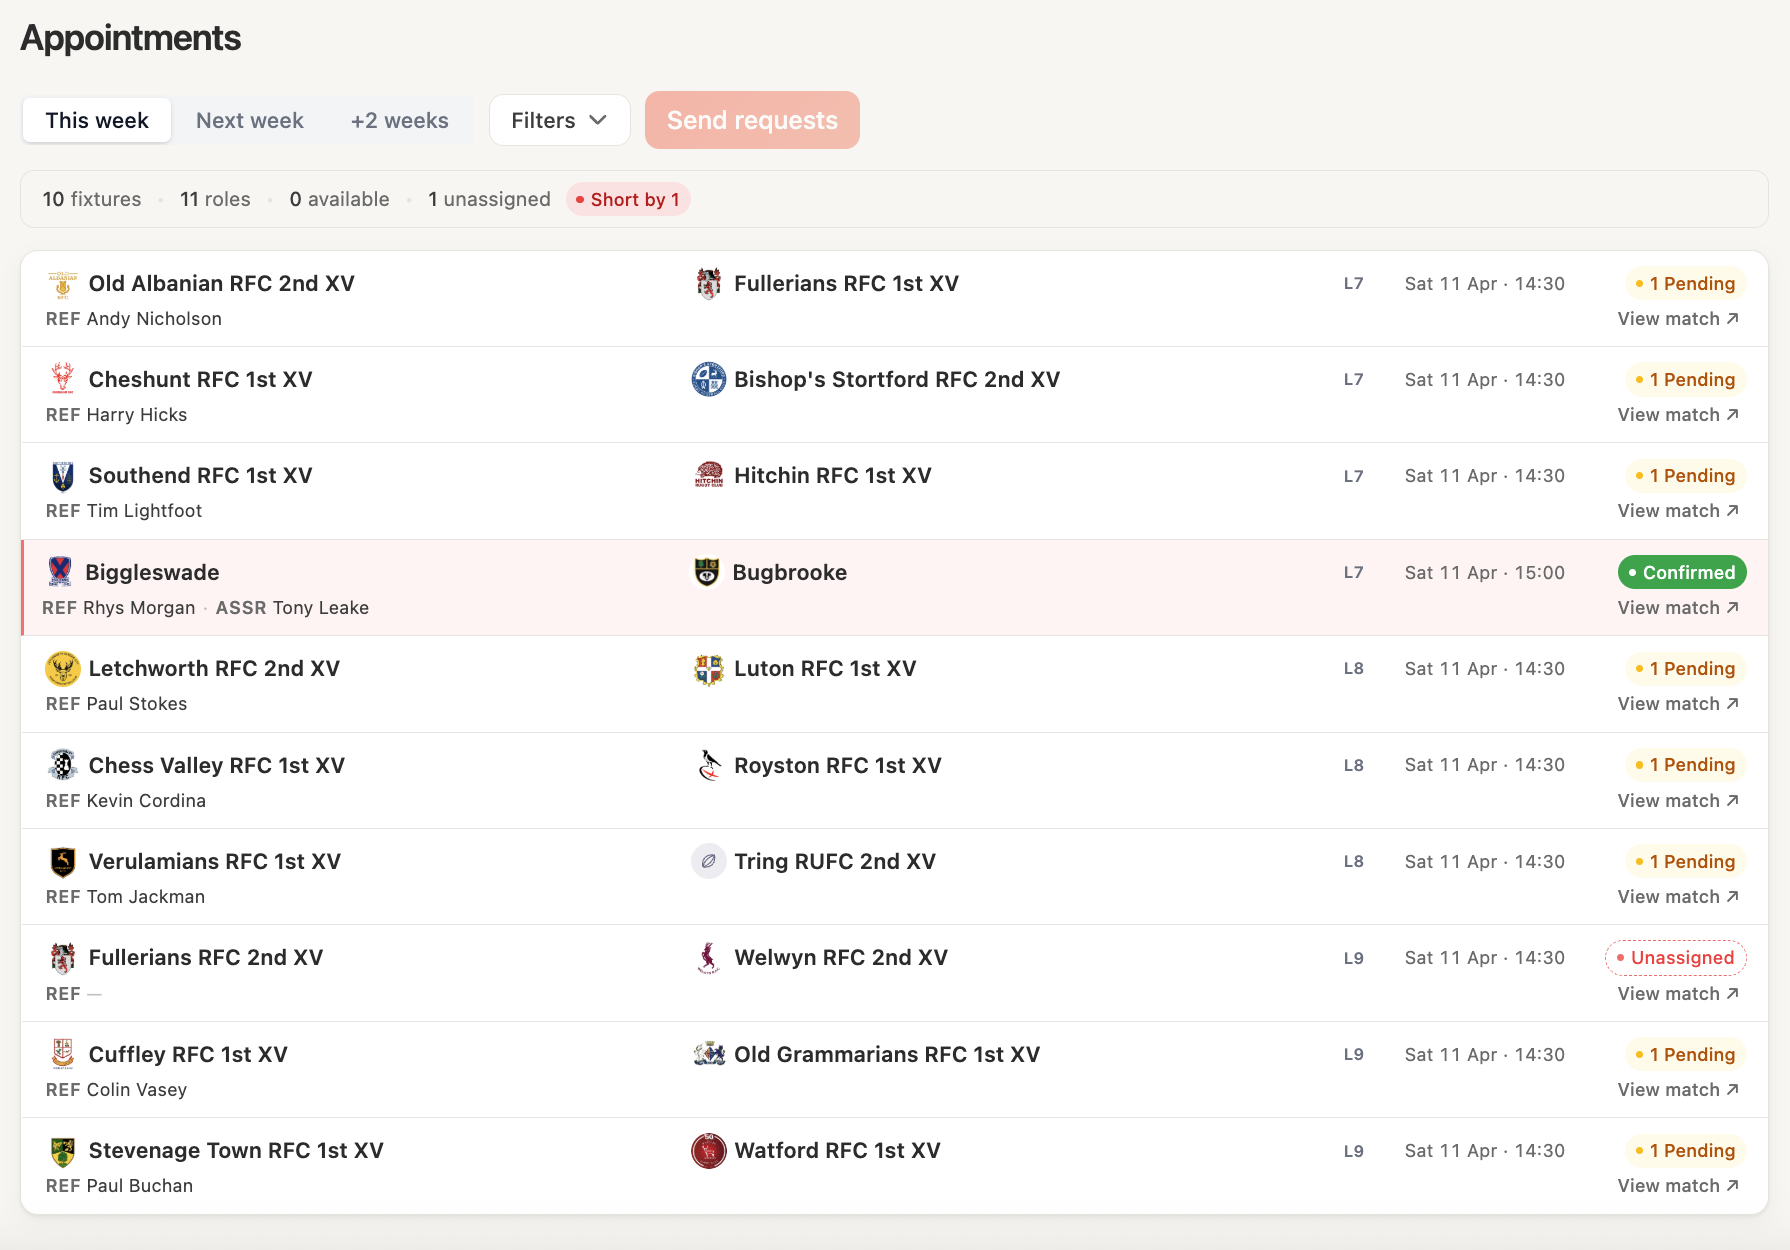This screenshot has width=1790, height=1250.
Task: Open View match for Biggleswade fixture
Action: point(1678,608)
